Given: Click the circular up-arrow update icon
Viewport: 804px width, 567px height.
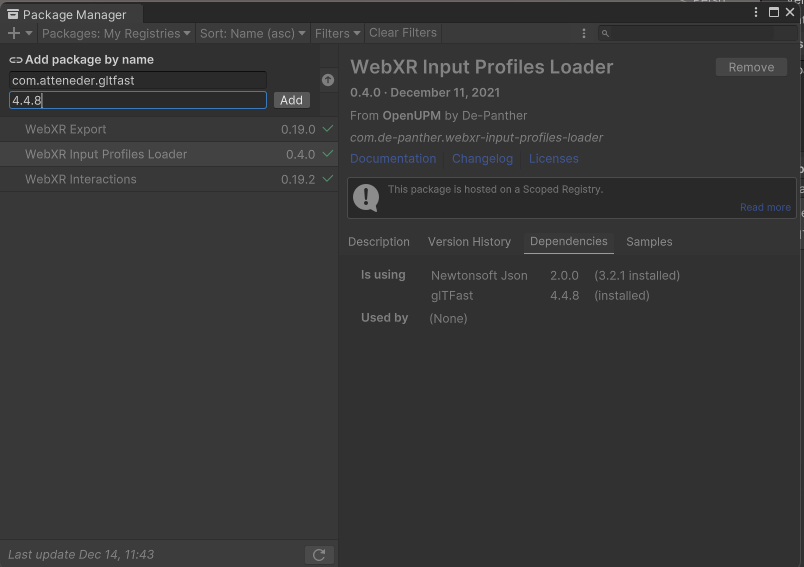Looking at the screenshot, I should 328,80.
